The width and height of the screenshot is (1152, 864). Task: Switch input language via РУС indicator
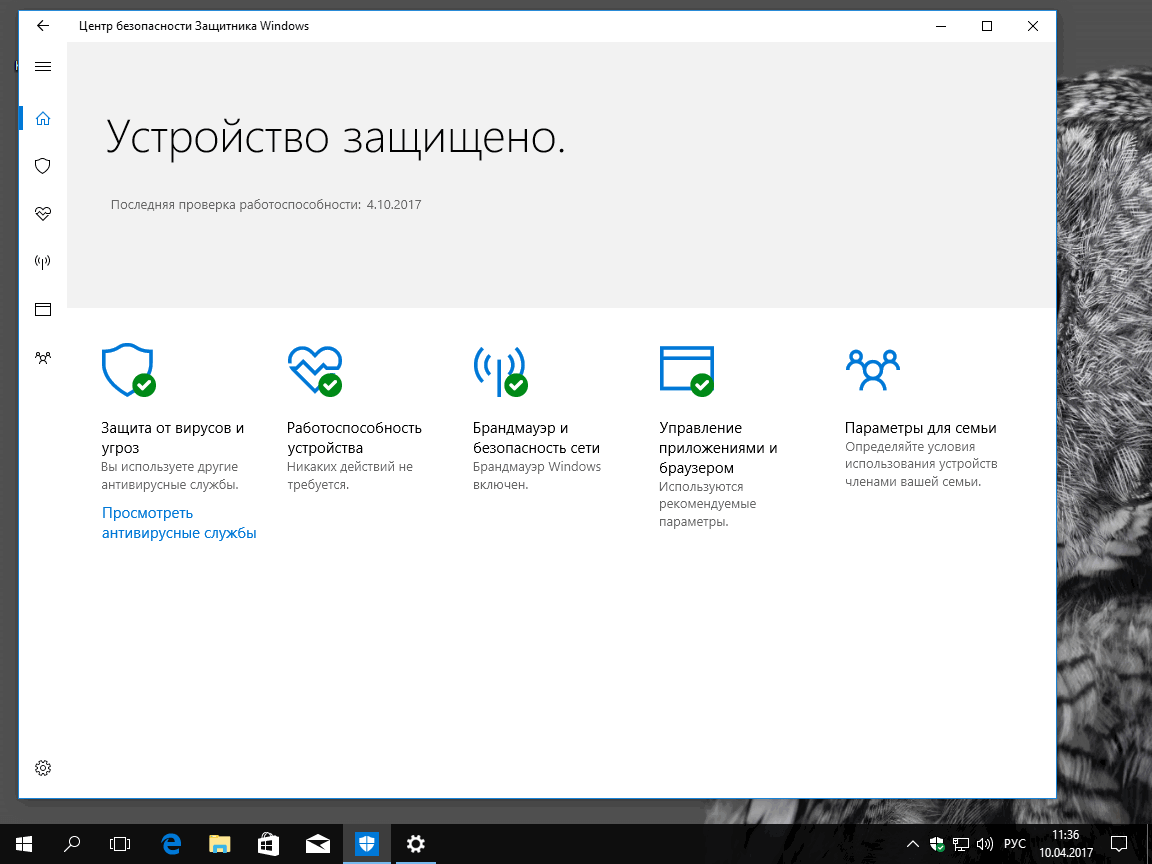tap(1013, 843)
